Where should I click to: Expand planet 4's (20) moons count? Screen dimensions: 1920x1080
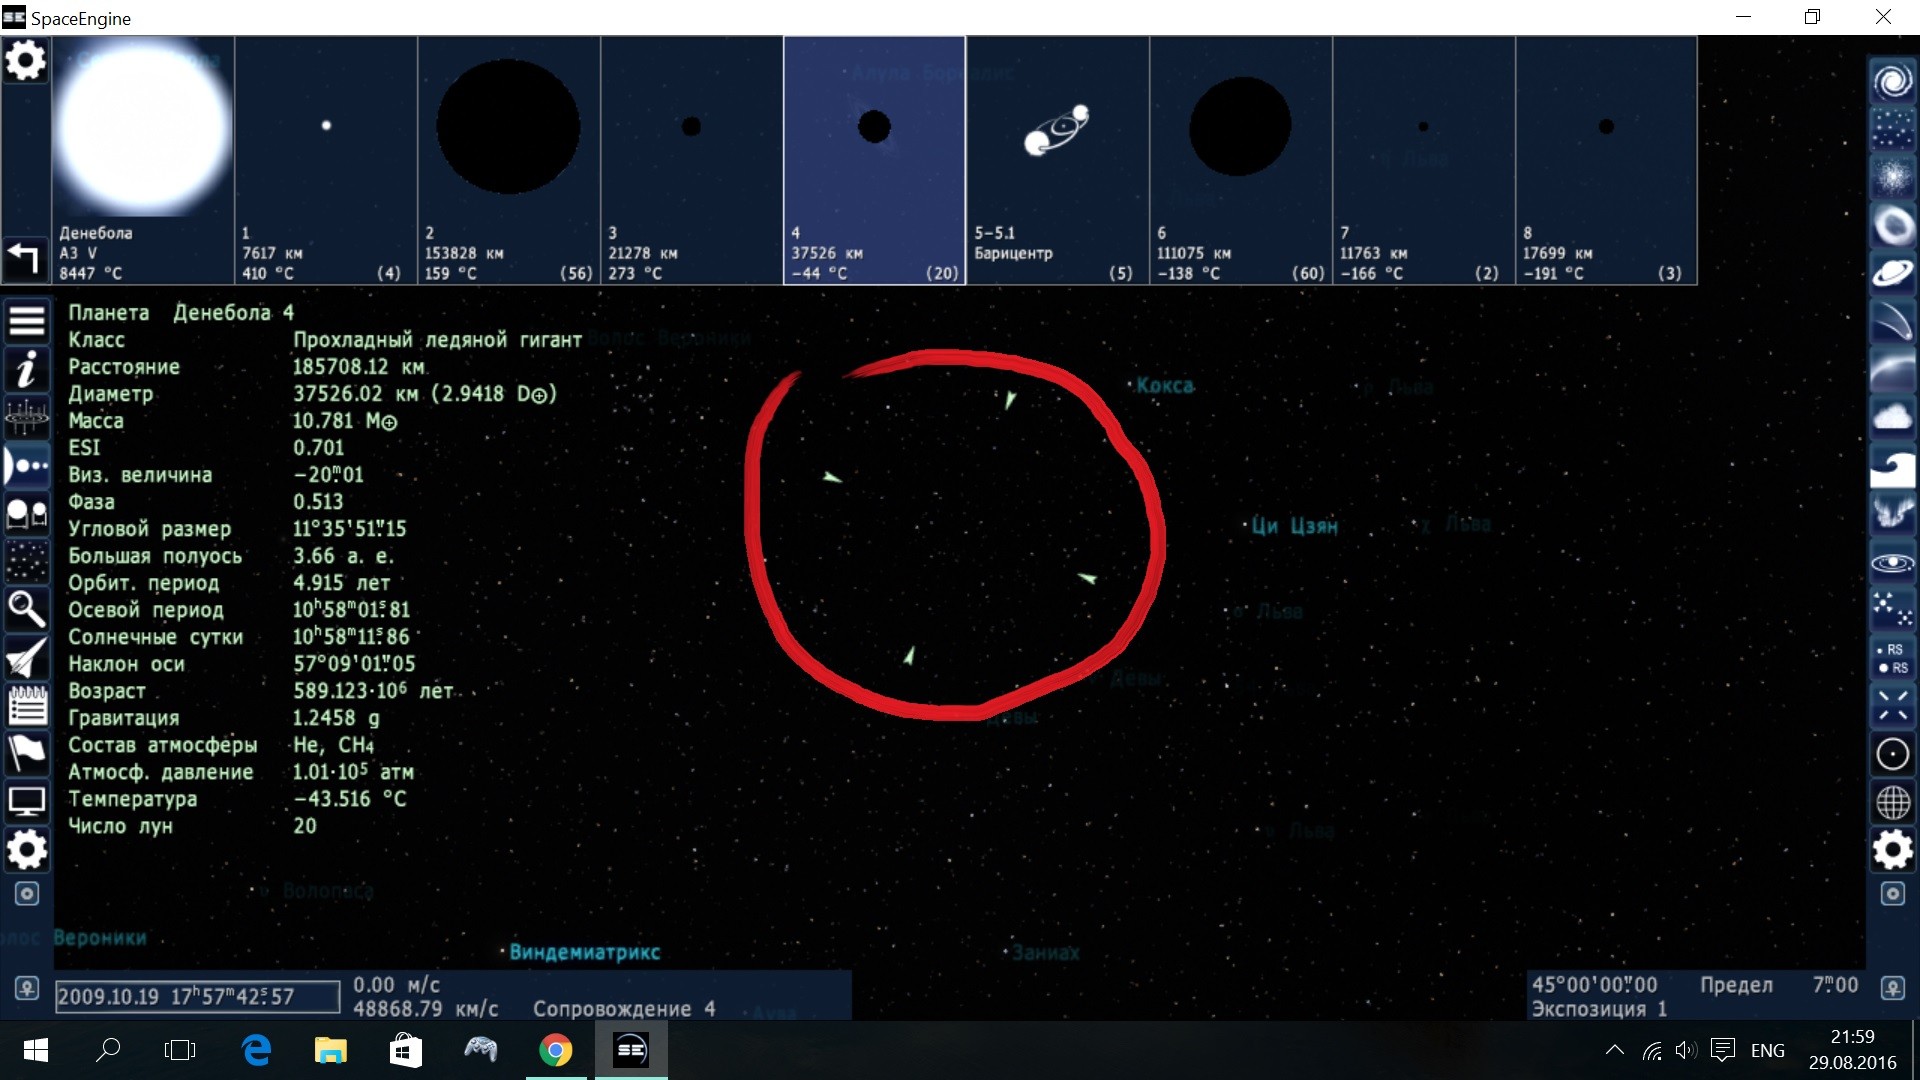(x=942, y=273)
